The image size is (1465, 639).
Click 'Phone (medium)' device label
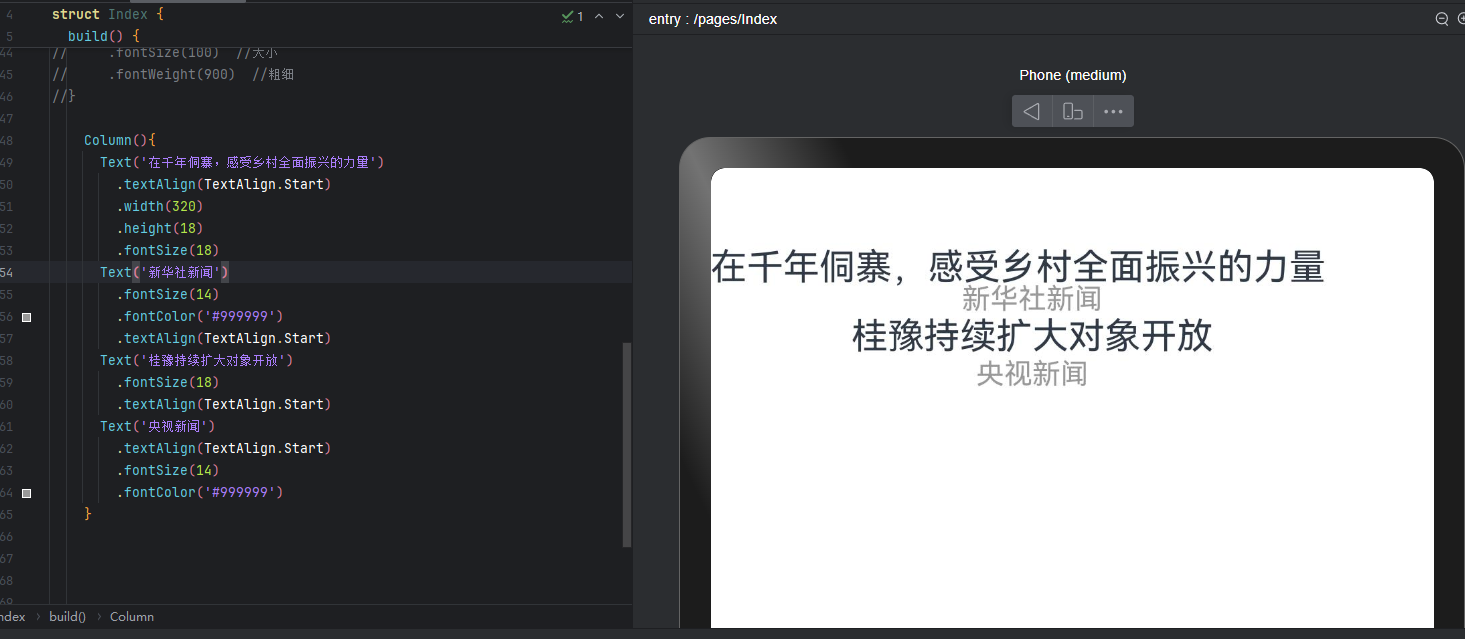tap(1072, 75)
